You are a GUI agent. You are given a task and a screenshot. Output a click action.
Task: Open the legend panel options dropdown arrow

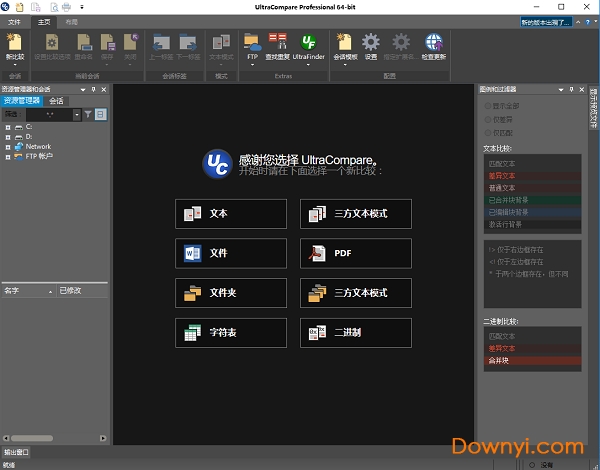point(561,90)
